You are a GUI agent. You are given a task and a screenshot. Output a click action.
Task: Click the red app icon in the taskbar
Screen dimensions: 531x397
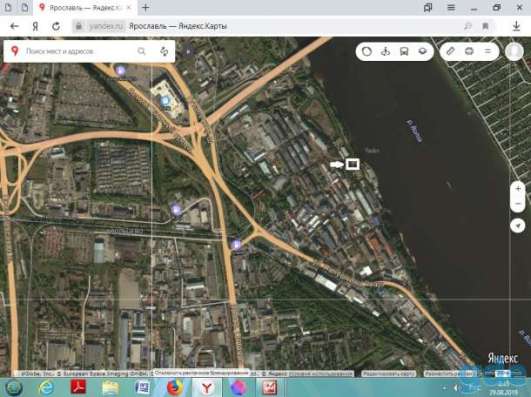(269, 387)
